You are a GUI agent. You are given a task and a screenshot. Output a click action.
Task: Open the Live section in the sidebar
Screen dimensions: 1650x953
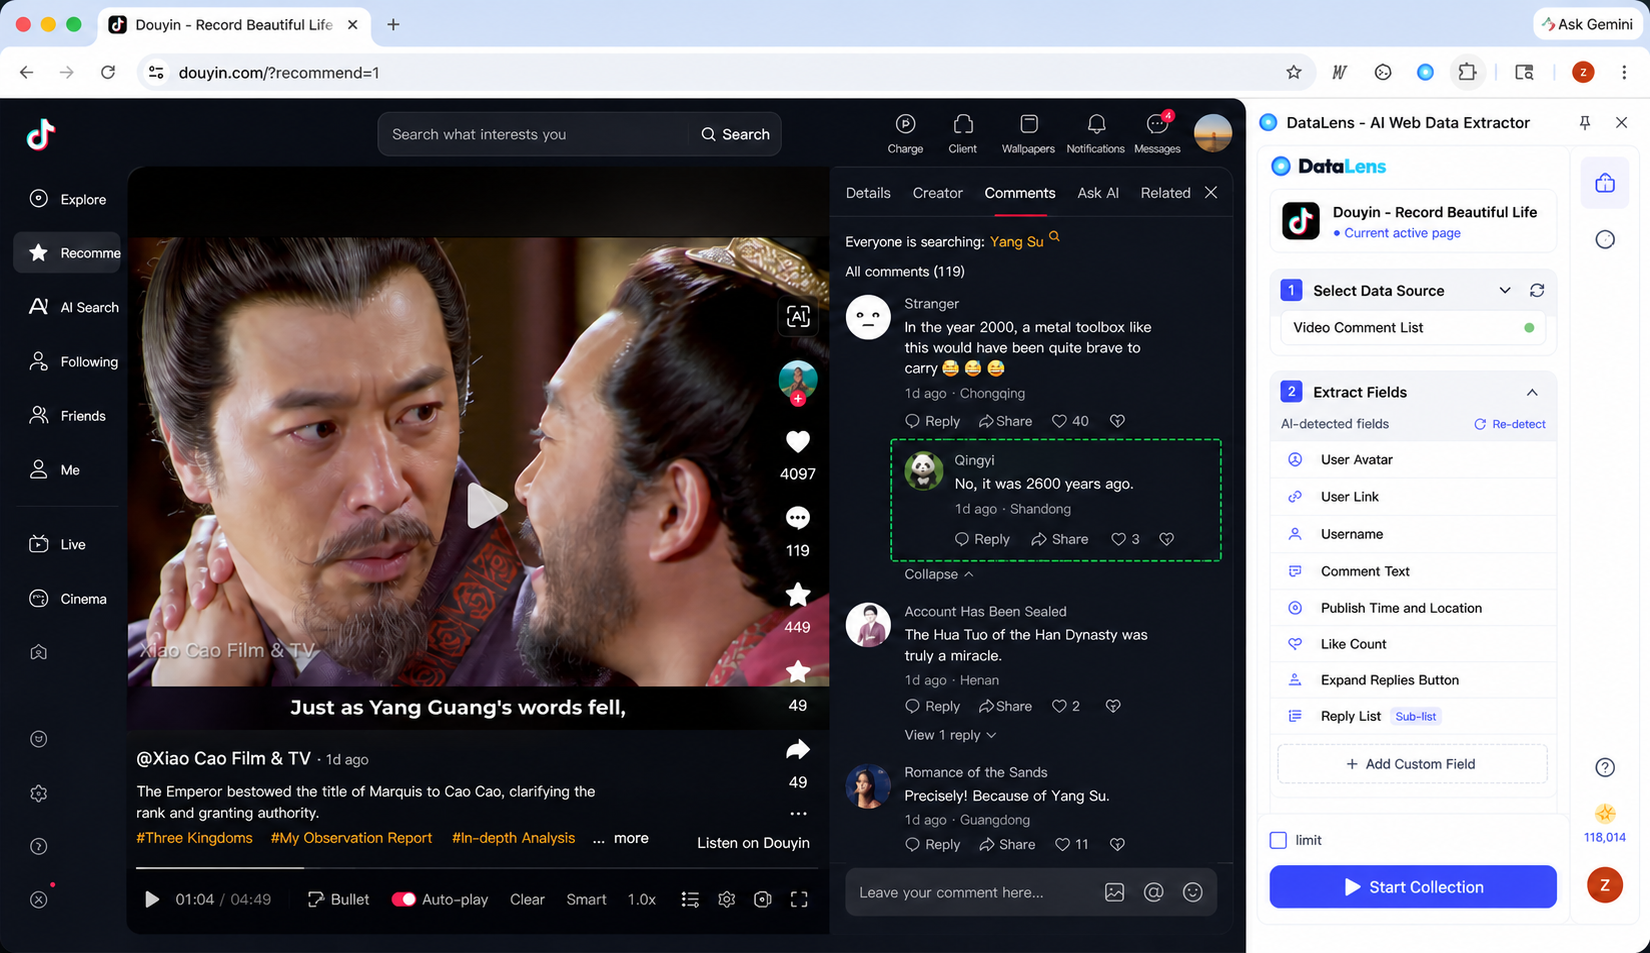click(x=58, y=544)
